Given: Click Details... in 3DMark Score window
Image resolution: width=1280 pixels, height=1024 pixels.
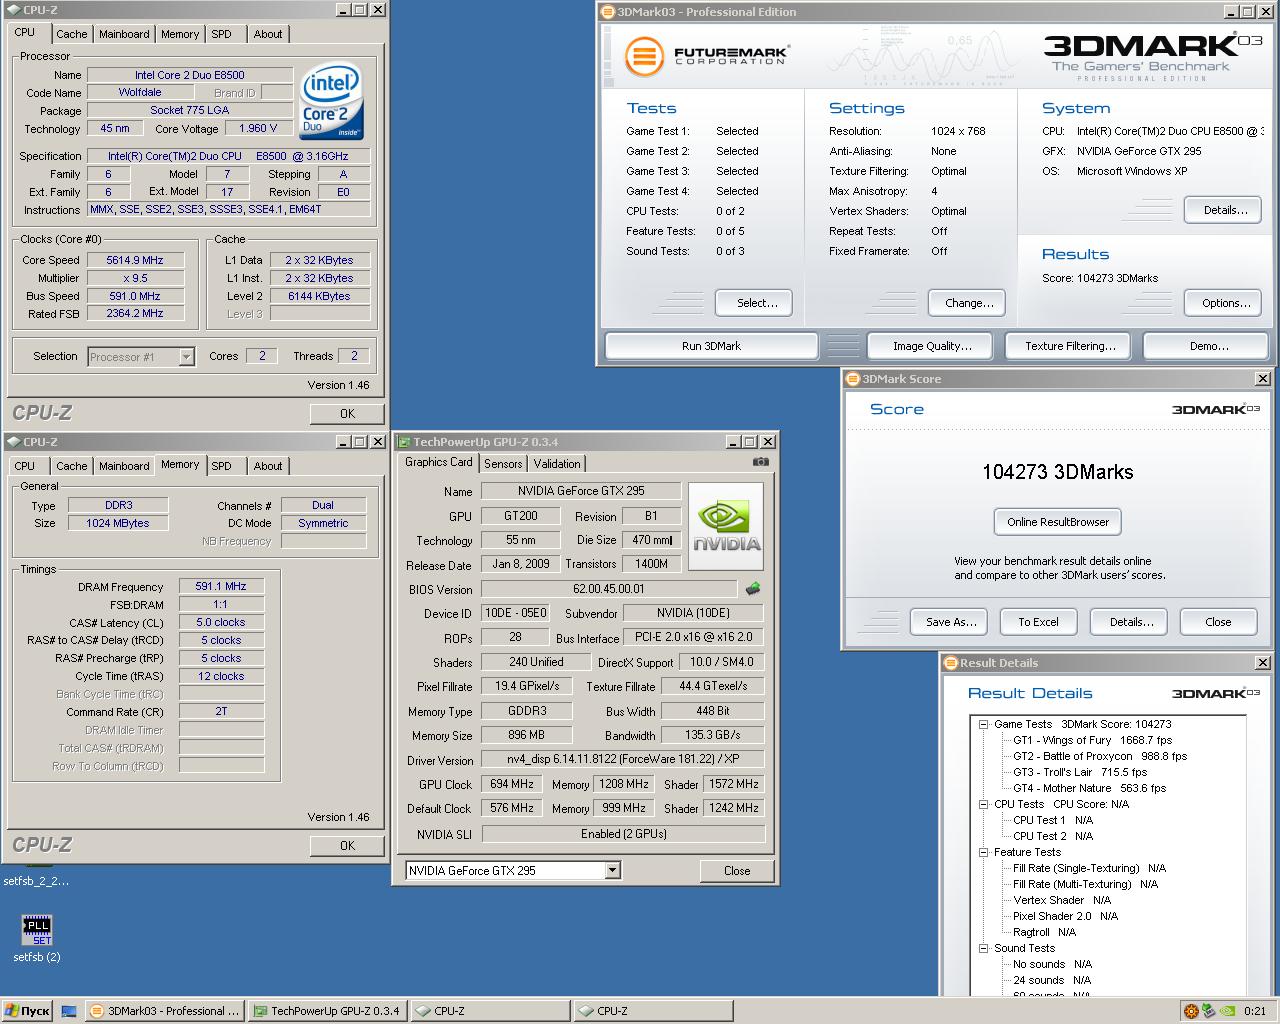Looking at the screenshot, I should click(x=1131, y=622).
